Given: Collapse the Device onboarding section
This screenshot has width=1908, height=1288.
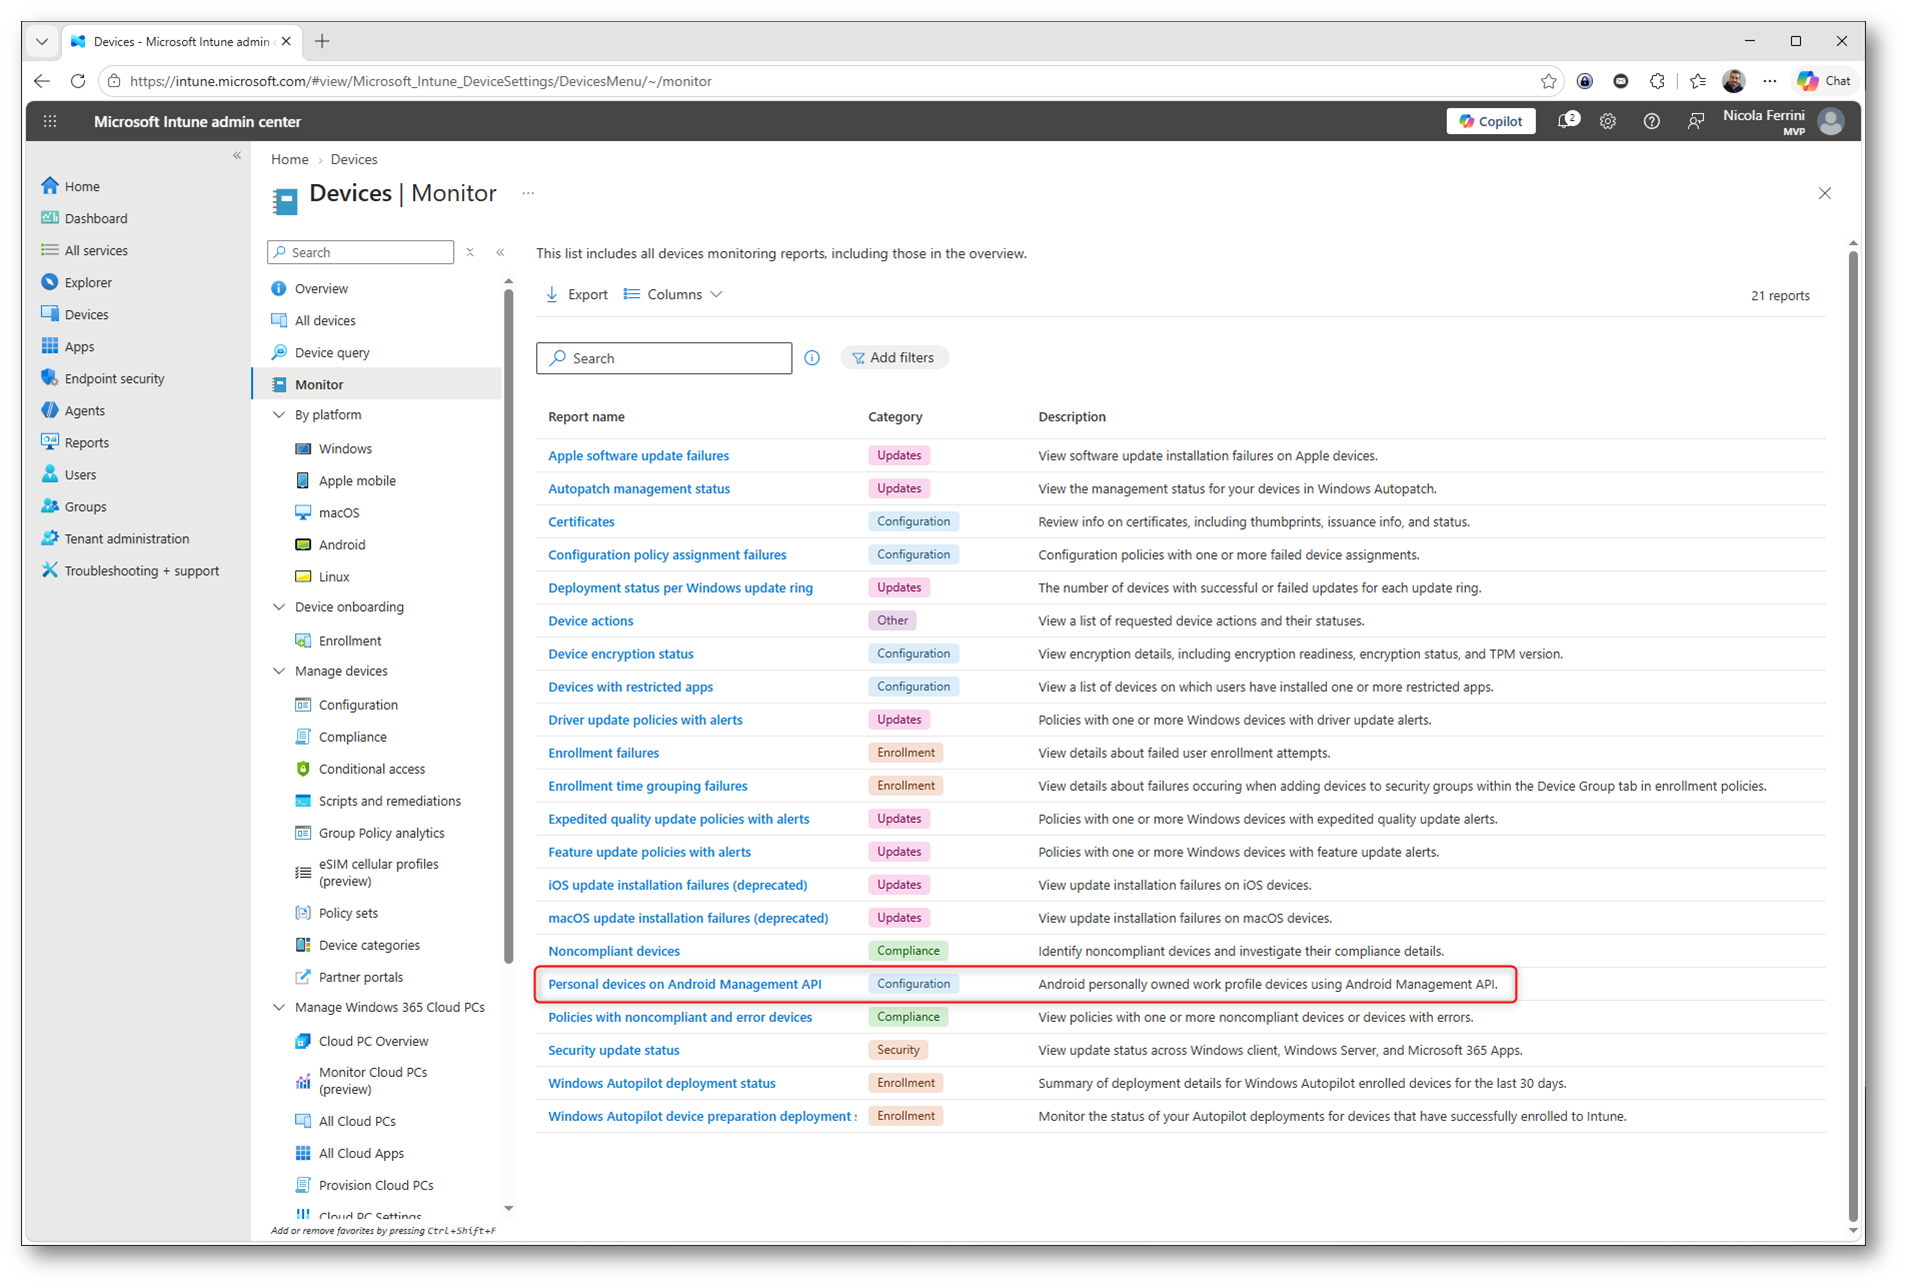Looking at the screenshot, I should pos(279,607).
